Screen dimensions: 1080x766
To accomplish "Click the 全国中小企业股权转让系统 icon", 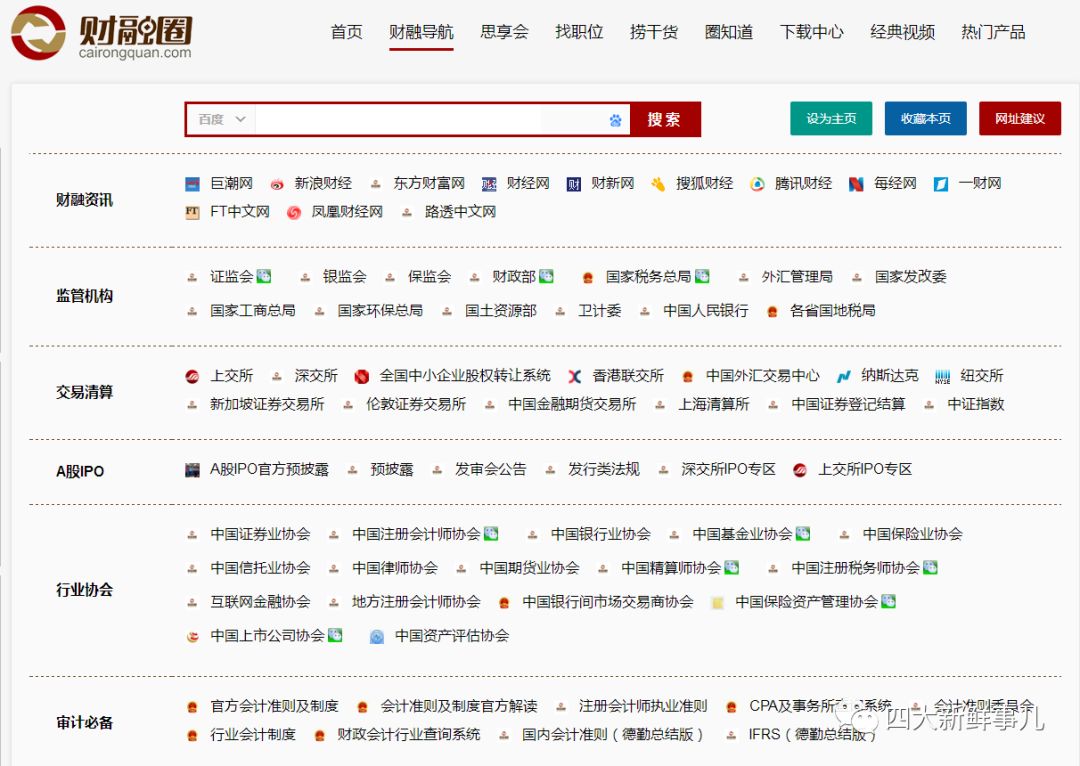I will (362, 376).
